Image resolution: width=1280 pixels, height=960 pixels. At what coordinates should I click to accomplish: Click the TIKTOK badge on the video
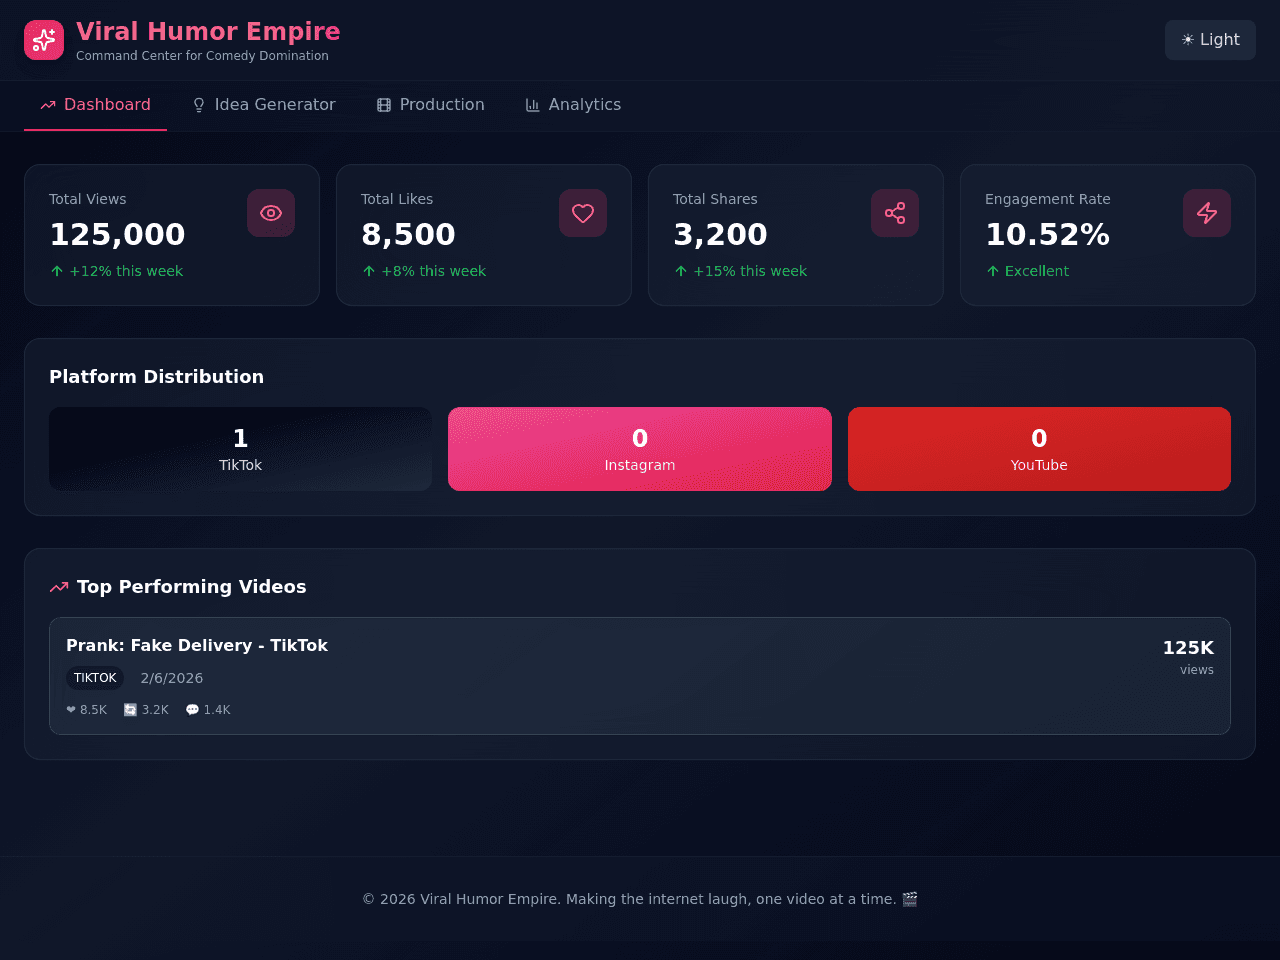[95, 678]
